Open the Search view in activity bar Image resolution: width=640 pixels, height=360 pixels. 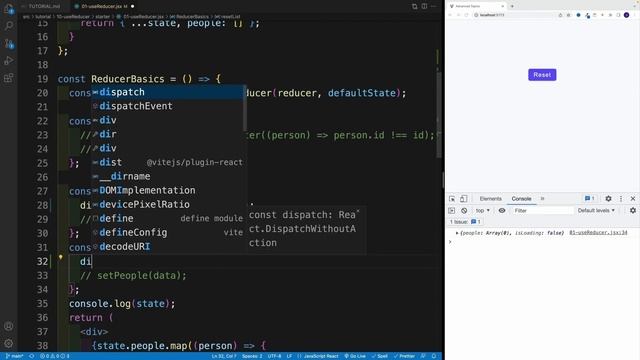coord(9,26)
